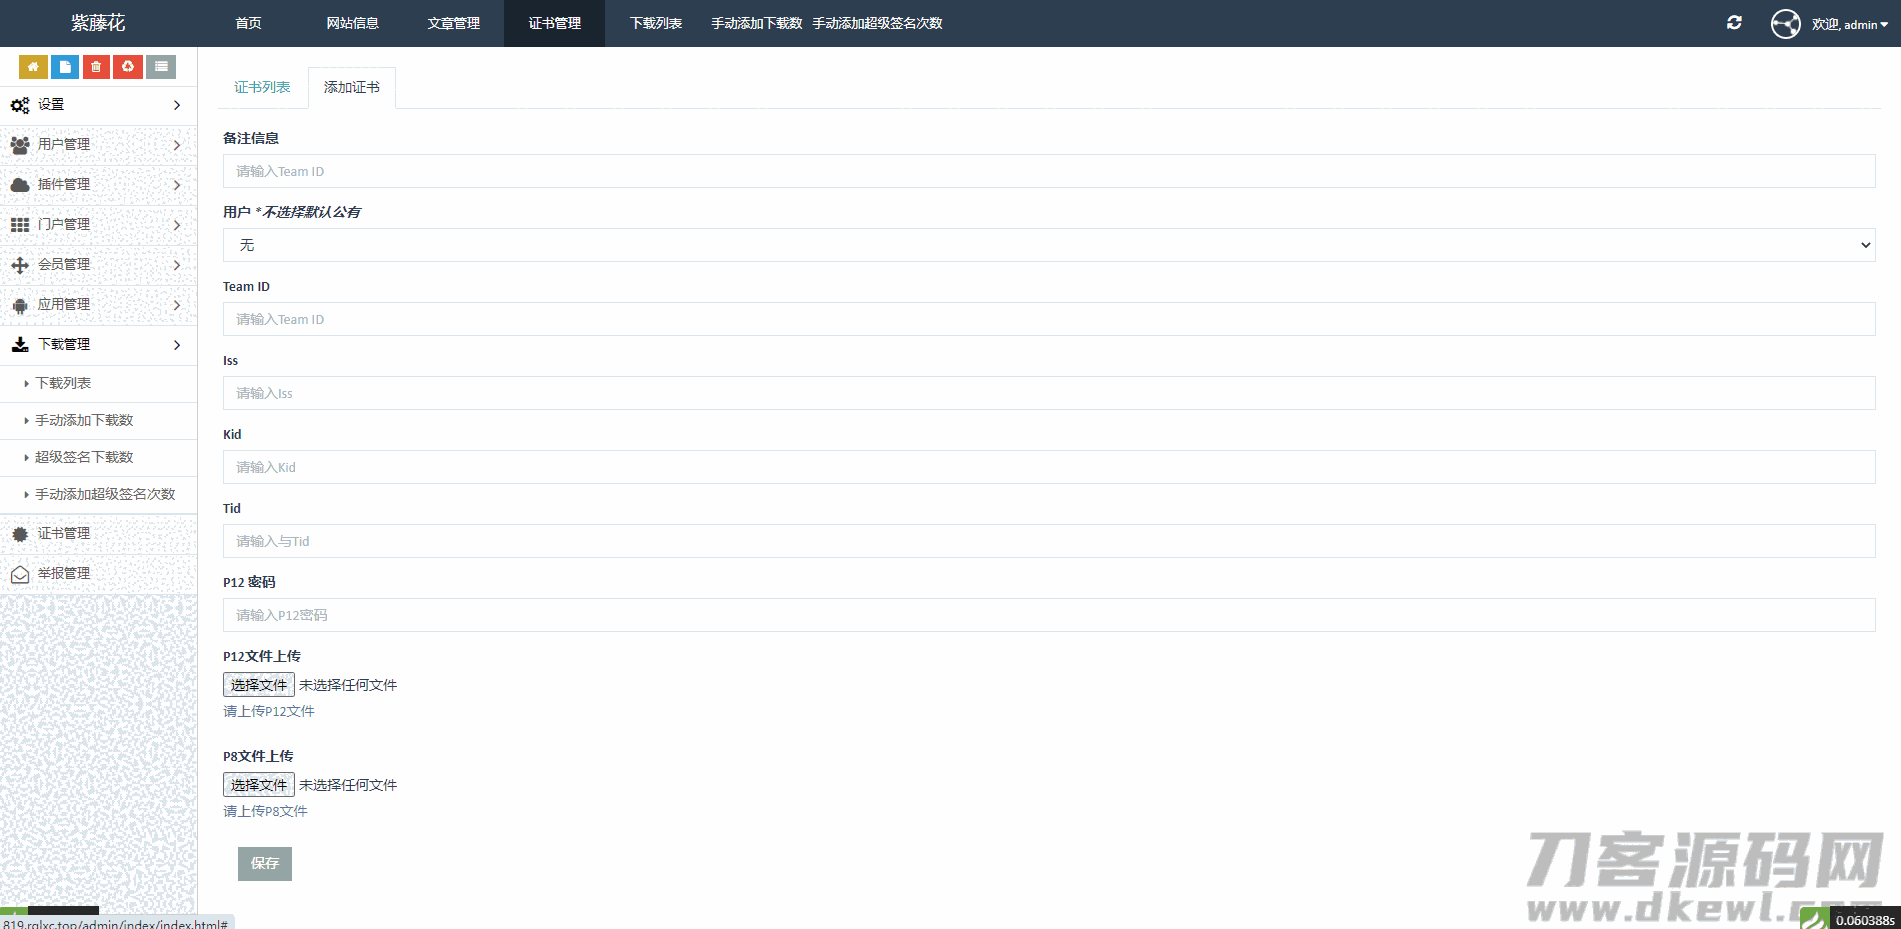Viewport: 1901px width, 929px height.
Task: Open the 用户 select dropdown showing 无
Action: point(1049,245)
